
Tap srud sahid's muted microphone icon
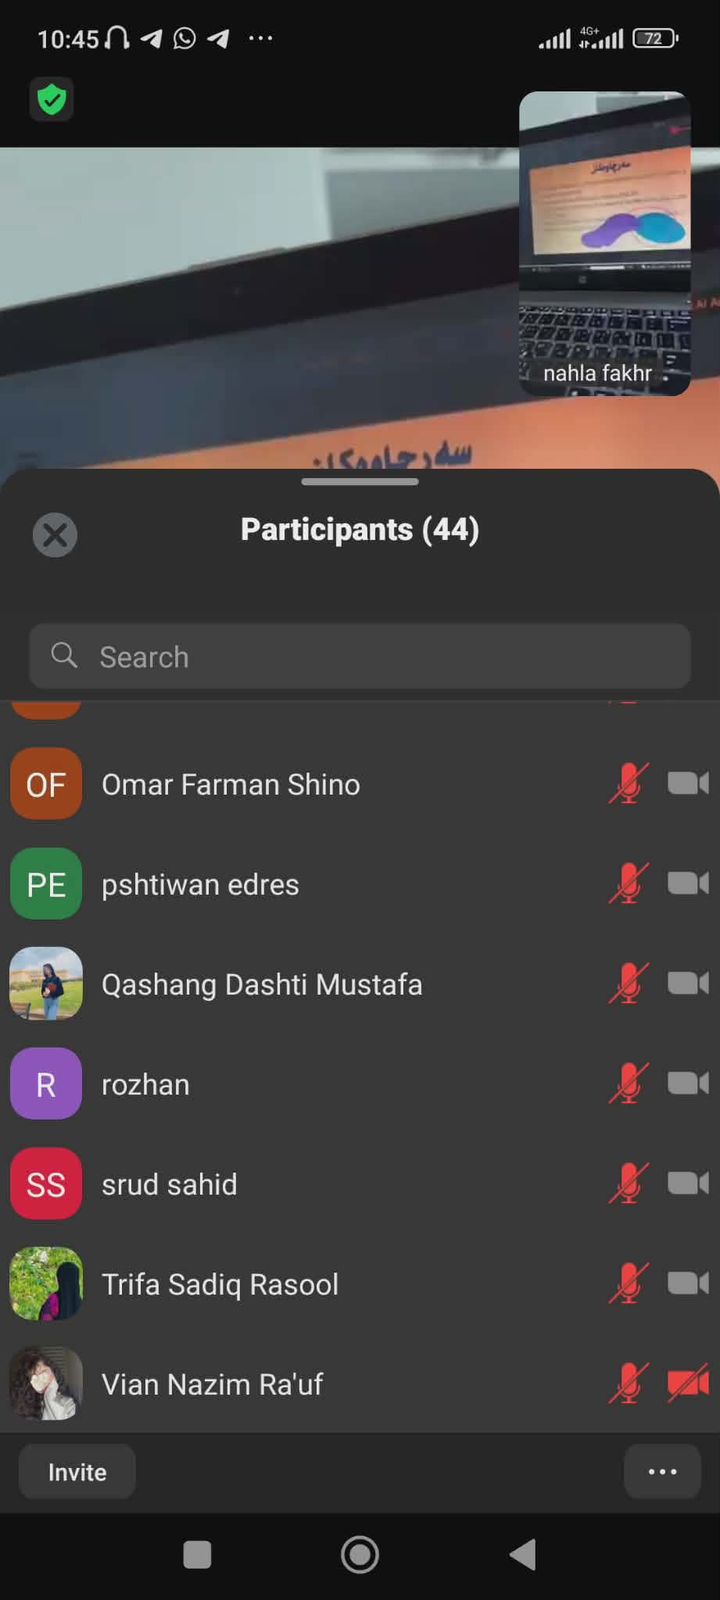coord(628,1184)
